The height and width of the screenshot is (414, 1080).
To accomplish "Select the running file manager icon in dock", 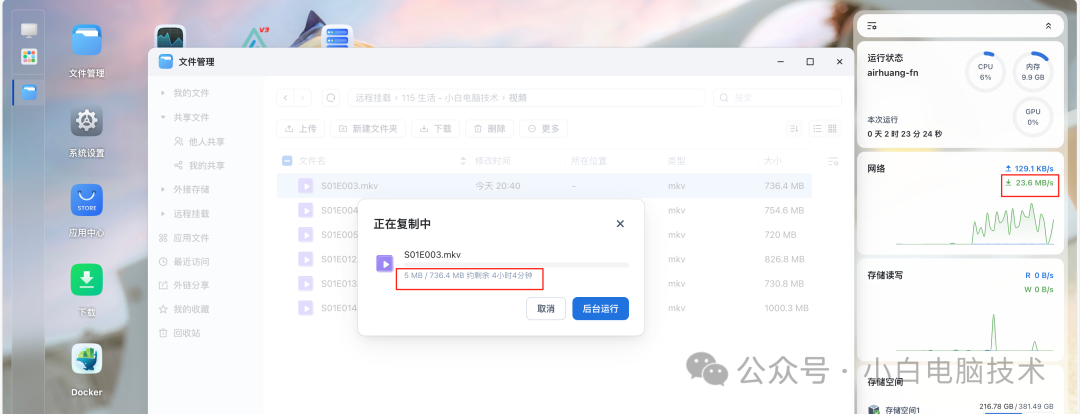I will [x=29, y=92].
